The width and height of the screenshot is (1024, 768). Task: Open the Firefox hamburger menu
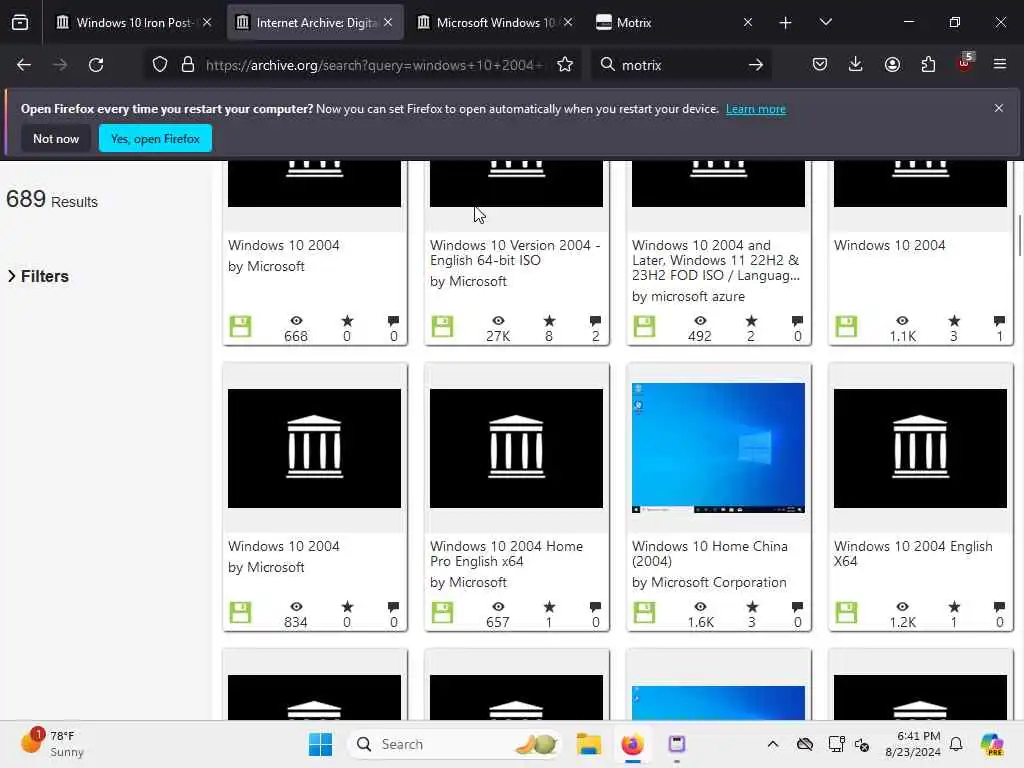pyautogui.click(x=1000, y=65)
